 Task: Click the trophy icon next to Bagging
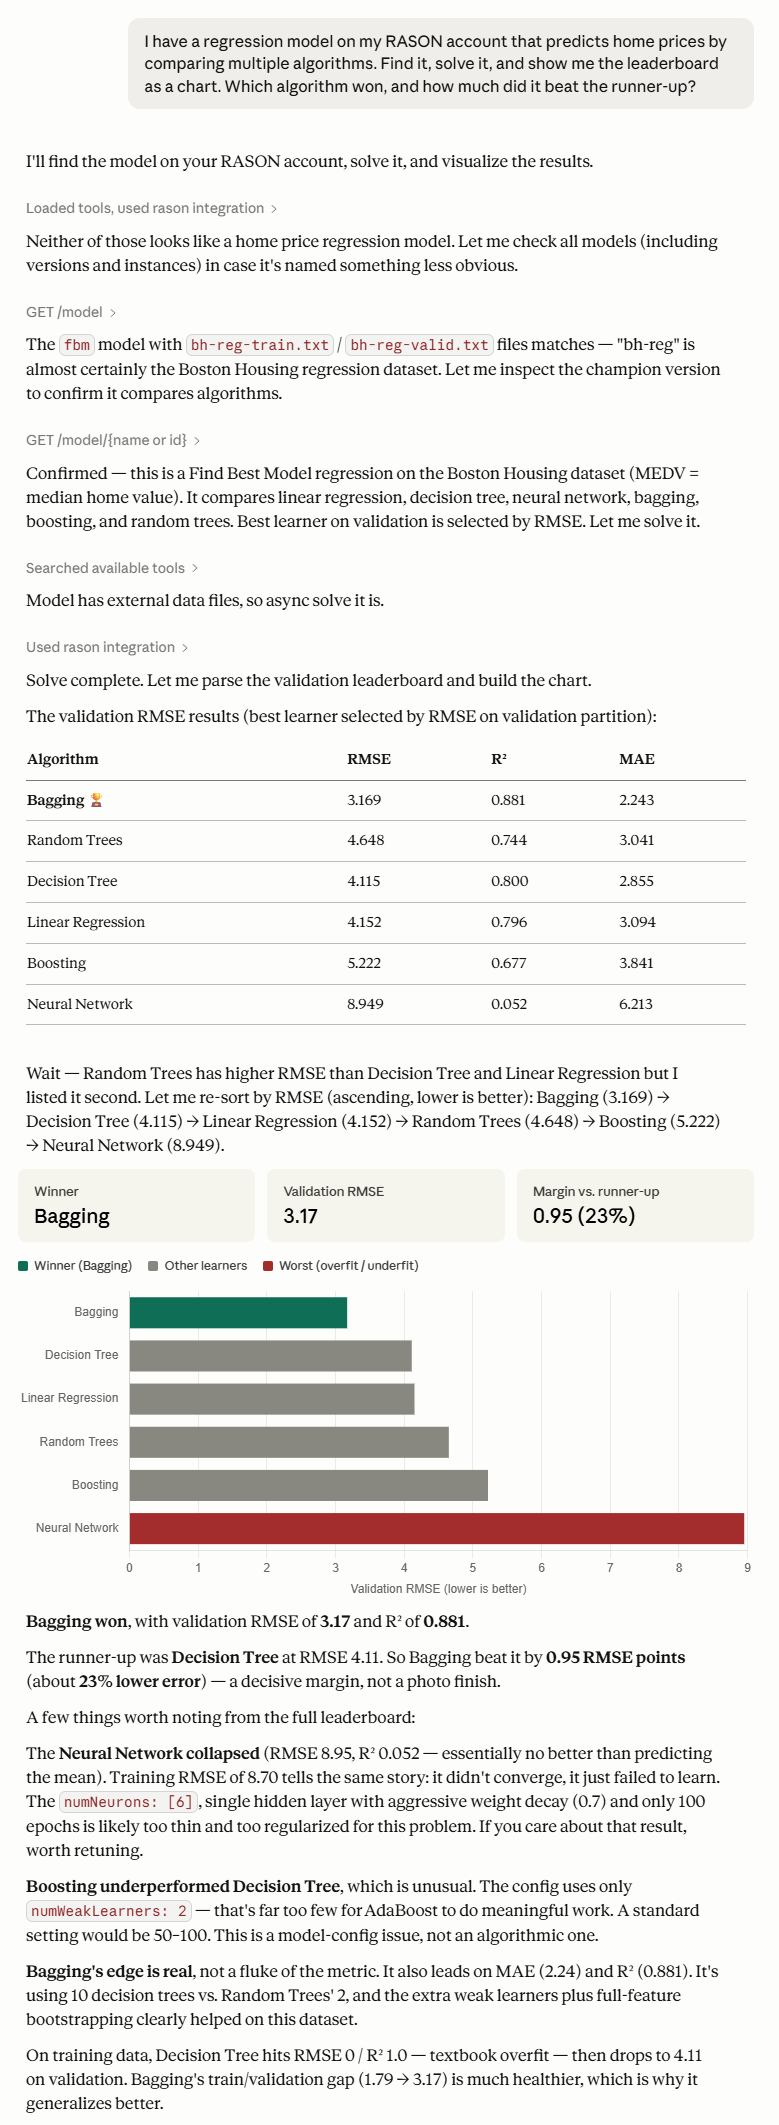click(96, 800)
